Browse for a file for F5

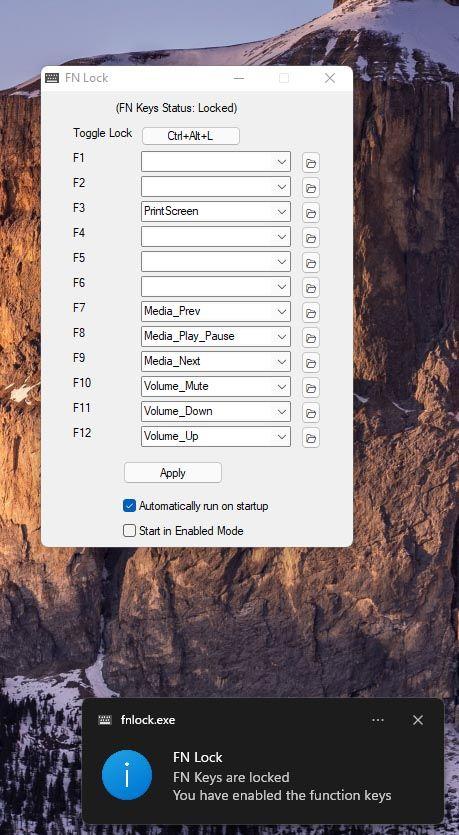(x=311, y=263)
